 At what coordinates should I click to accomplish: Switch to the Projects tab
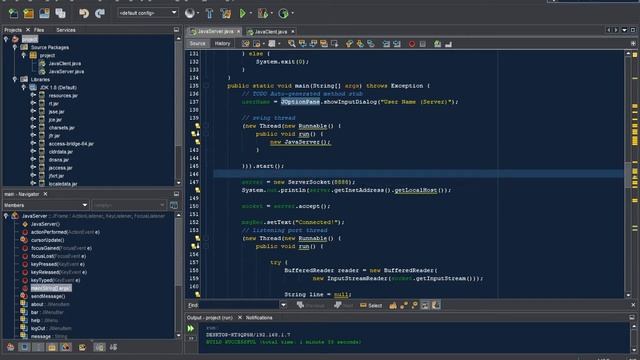13,30
